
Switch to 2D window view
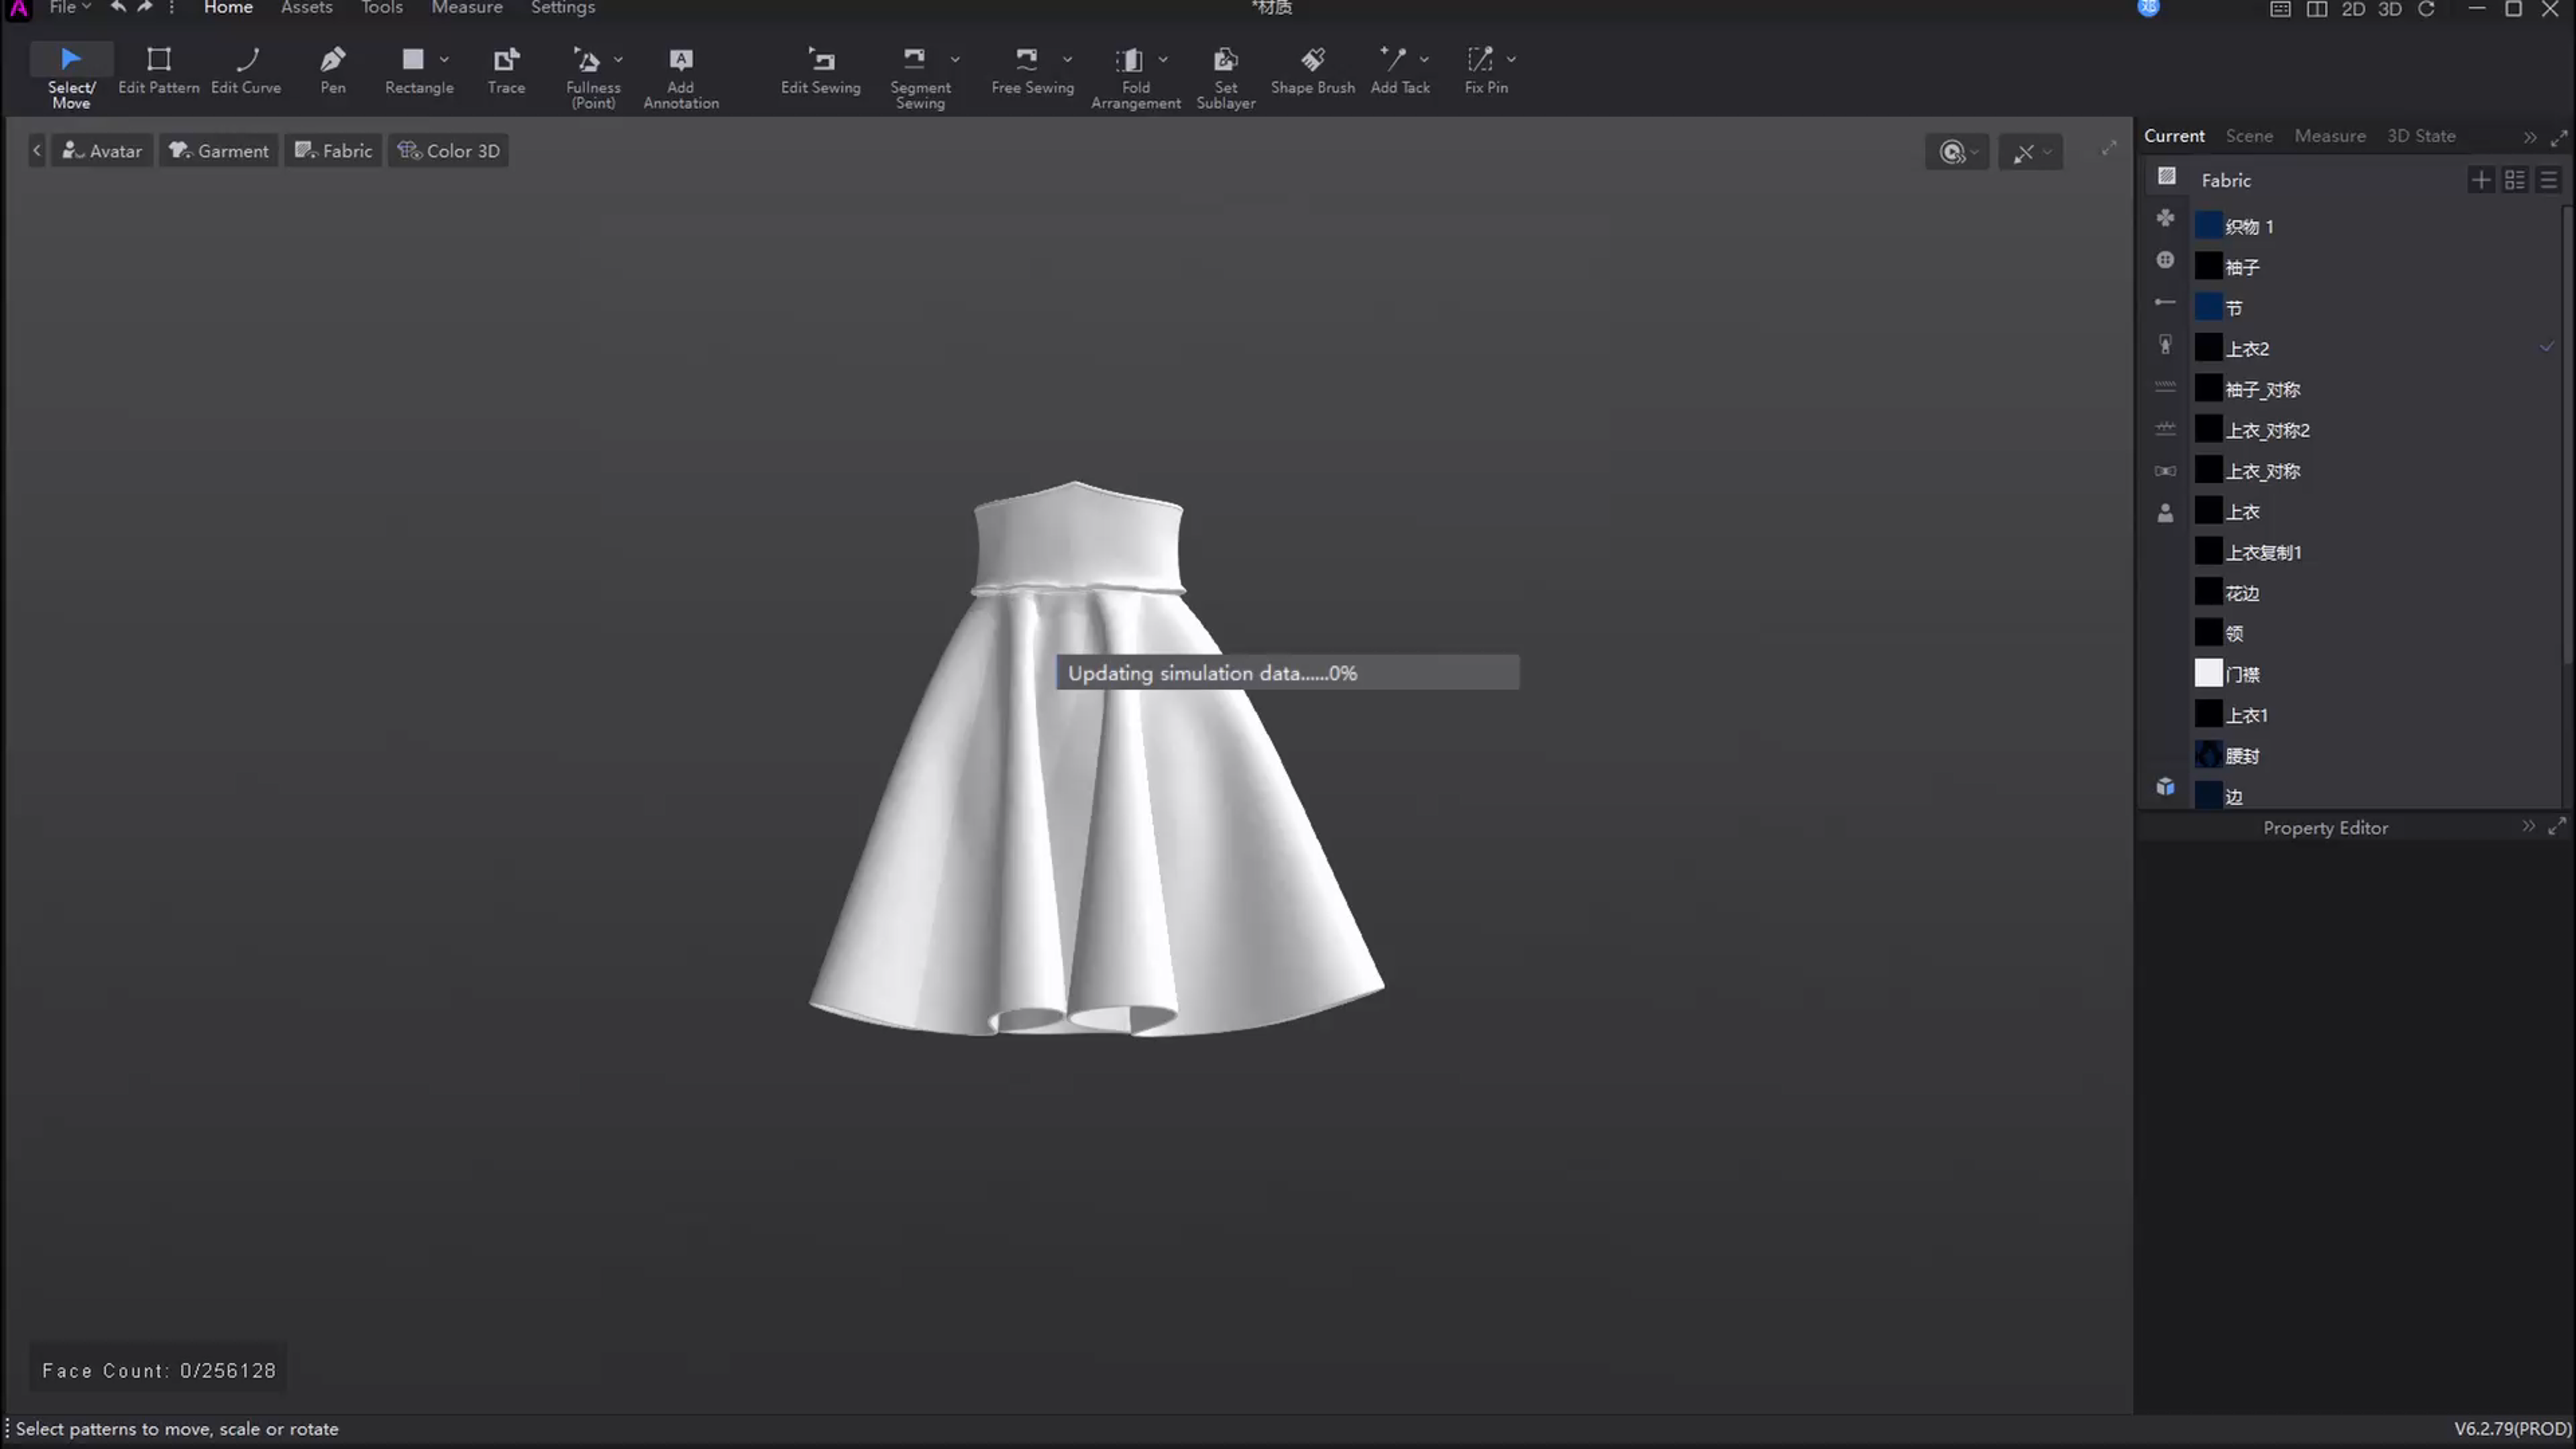pyautogui.click(x=2353, y=9)
